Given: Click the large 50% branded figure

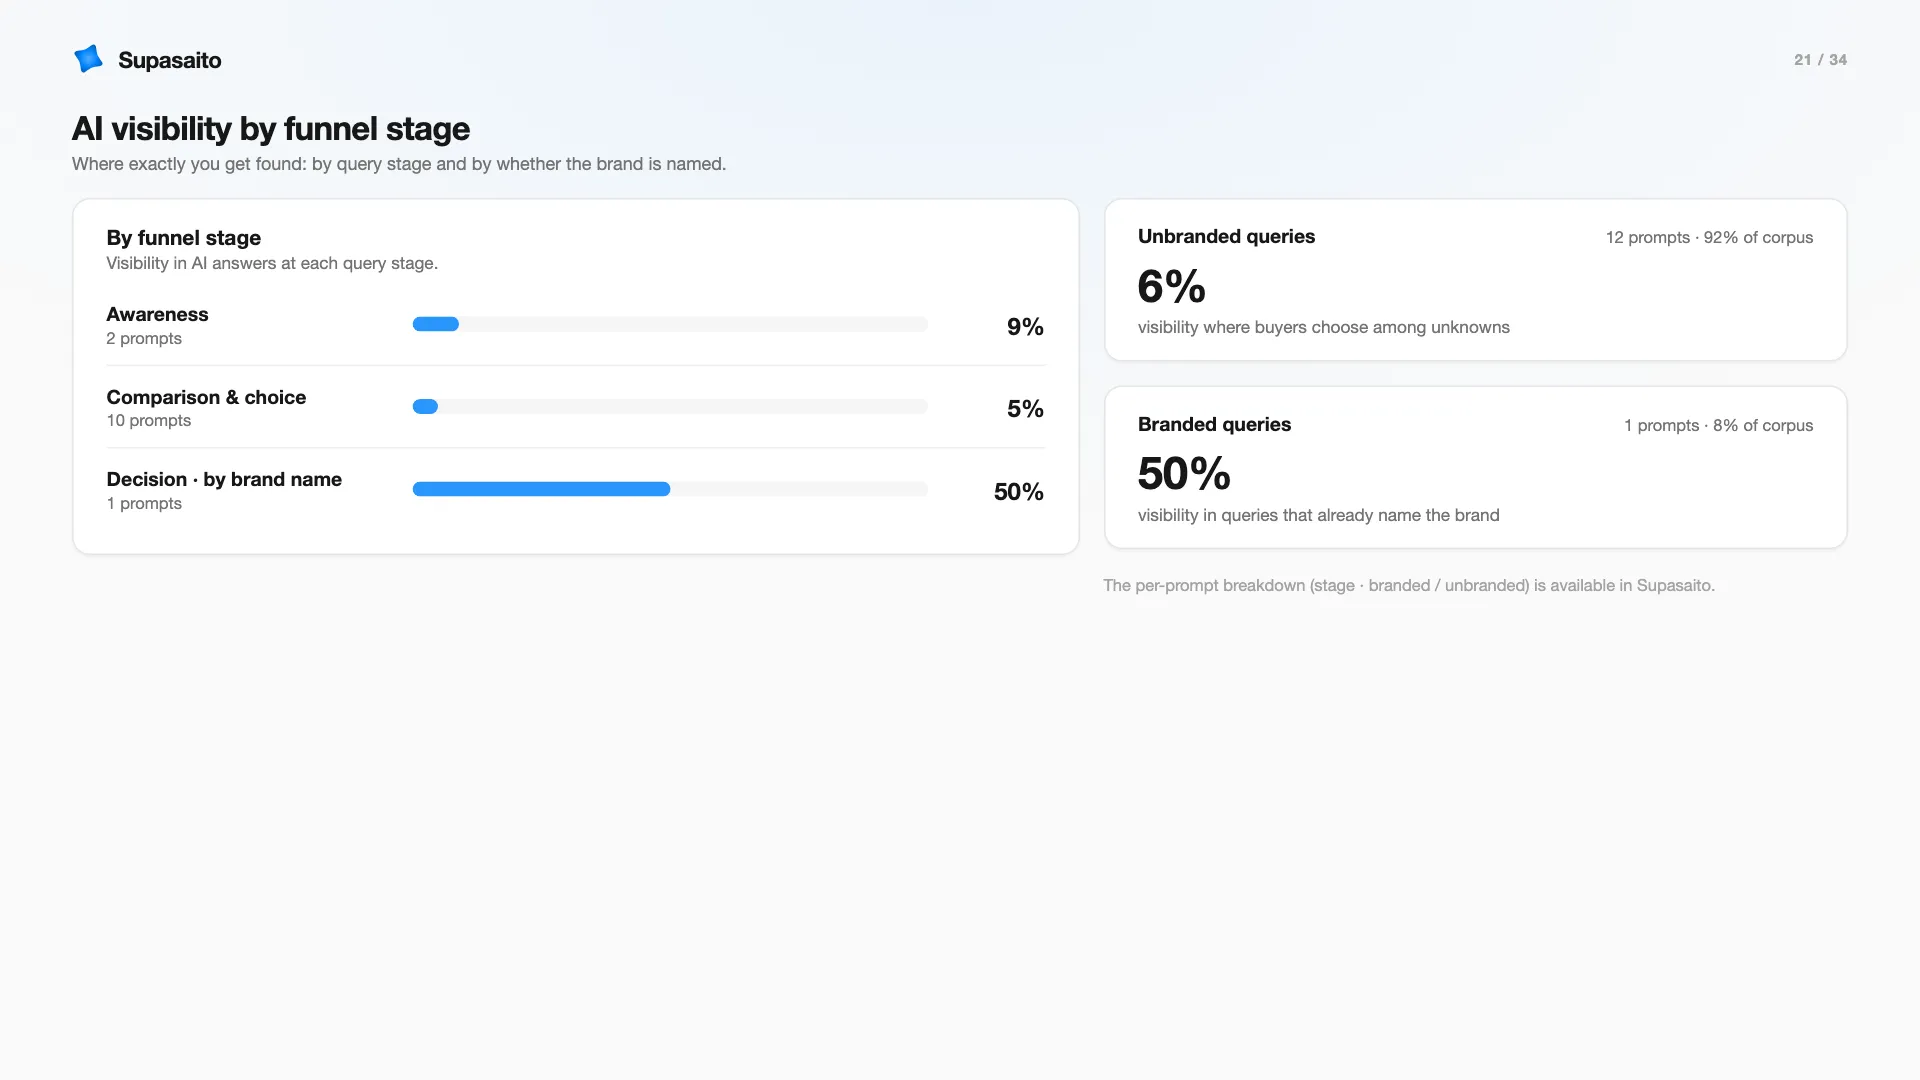Looking at the screenshot, I should (1184, 474).
